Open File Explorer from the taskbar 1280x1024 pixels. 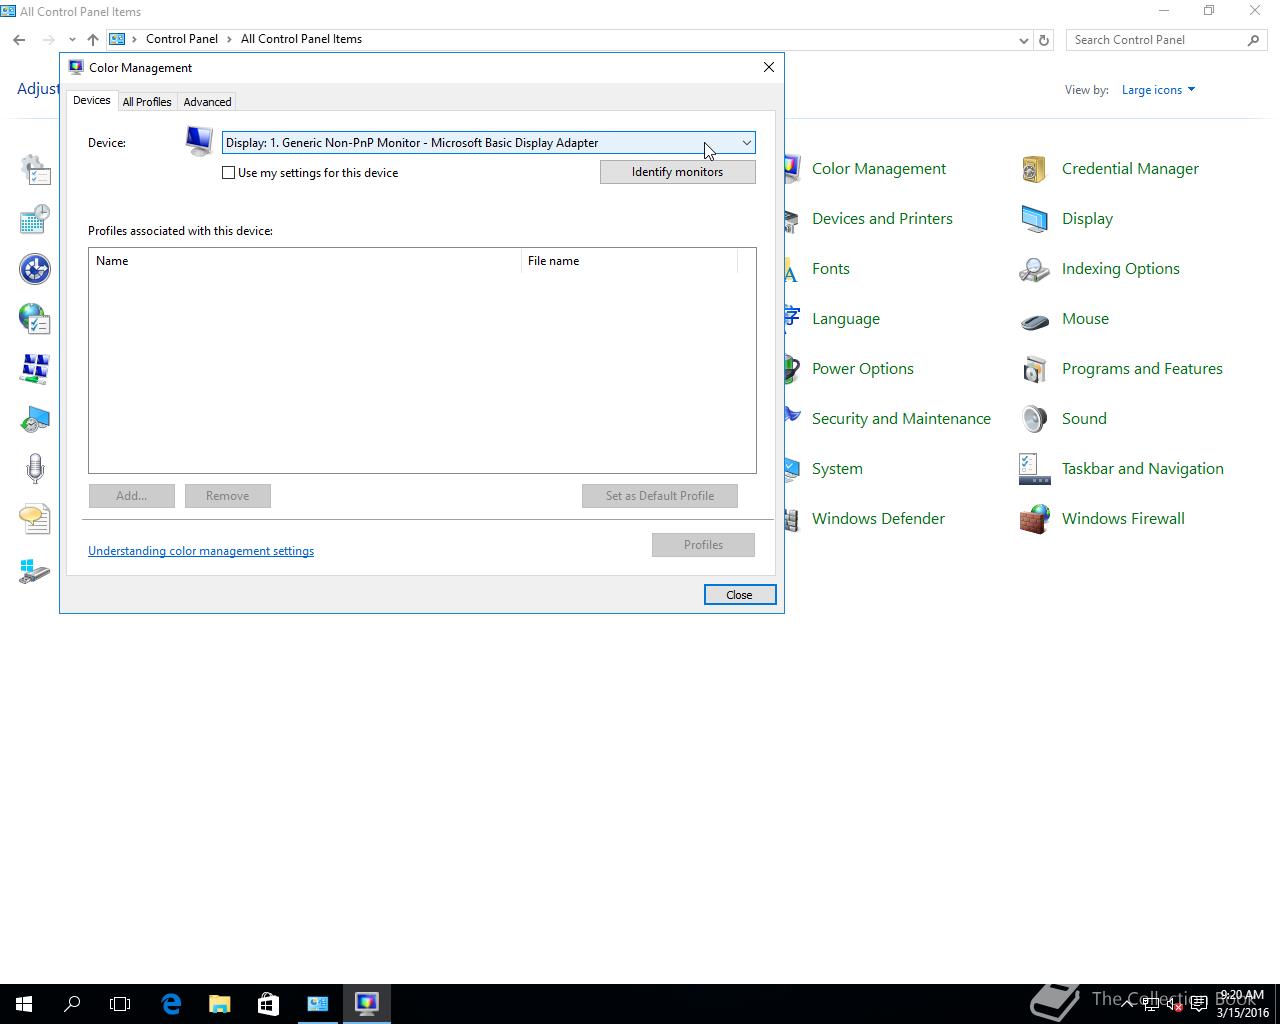(x=219, y=1003)
